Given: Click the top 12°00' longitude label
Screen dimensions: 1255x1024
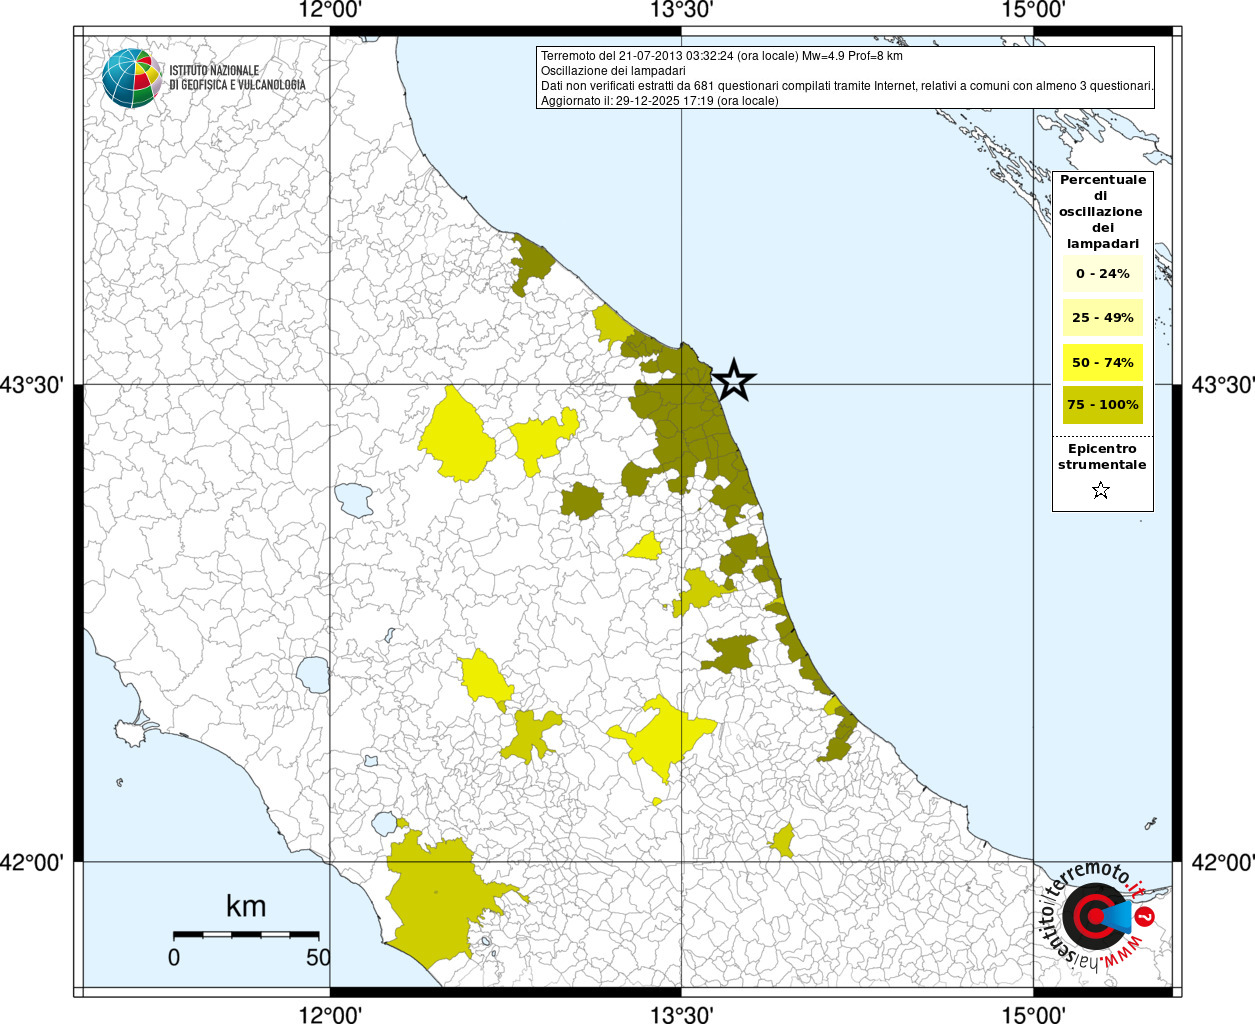Looking at the screenshot, I should [330, 10].
